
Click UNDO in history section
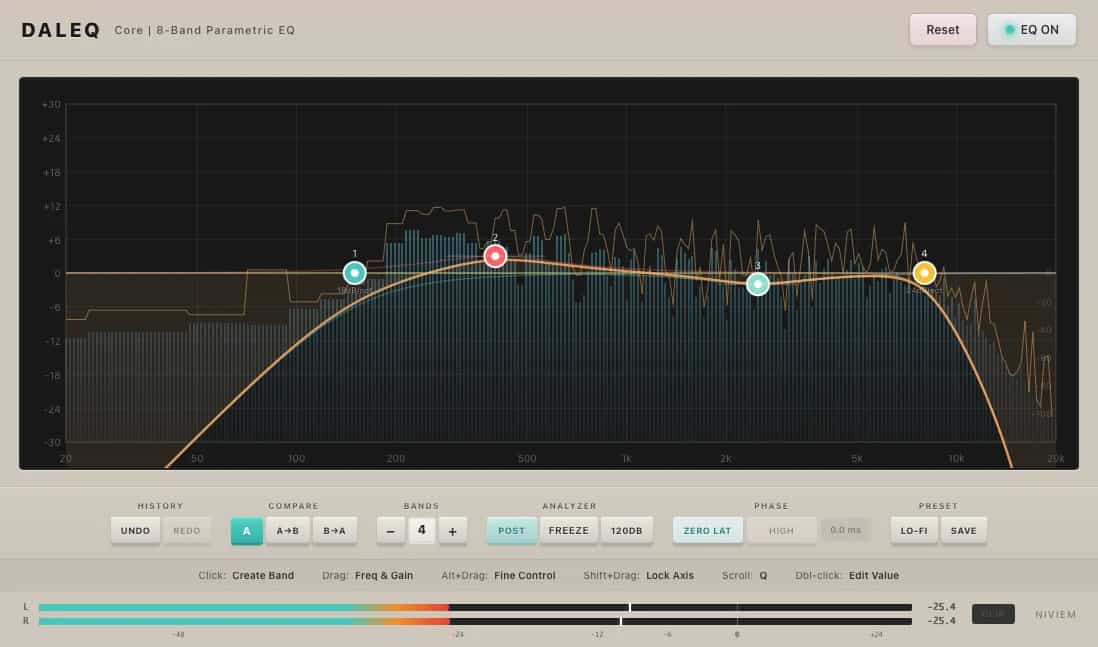point(135,531)
